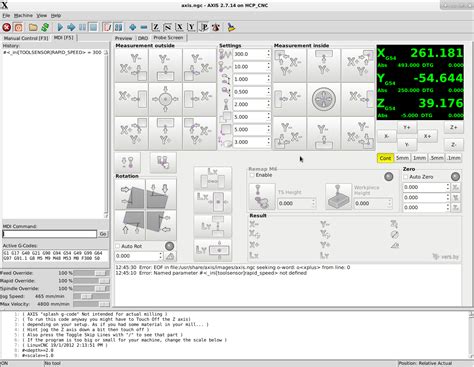The image size is (474, 367).
Task: Stop program execution in toolbar
Action: (94, 27)
